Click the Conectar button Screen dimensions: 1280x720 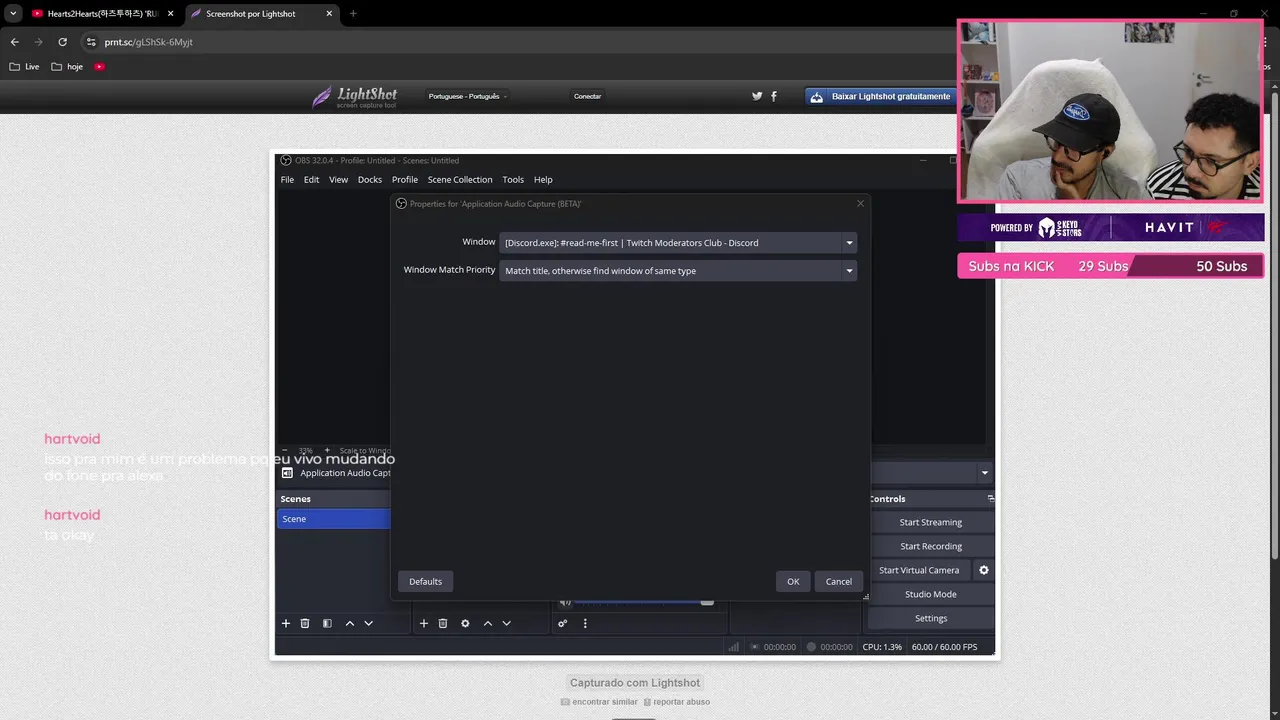coord(587,96)
